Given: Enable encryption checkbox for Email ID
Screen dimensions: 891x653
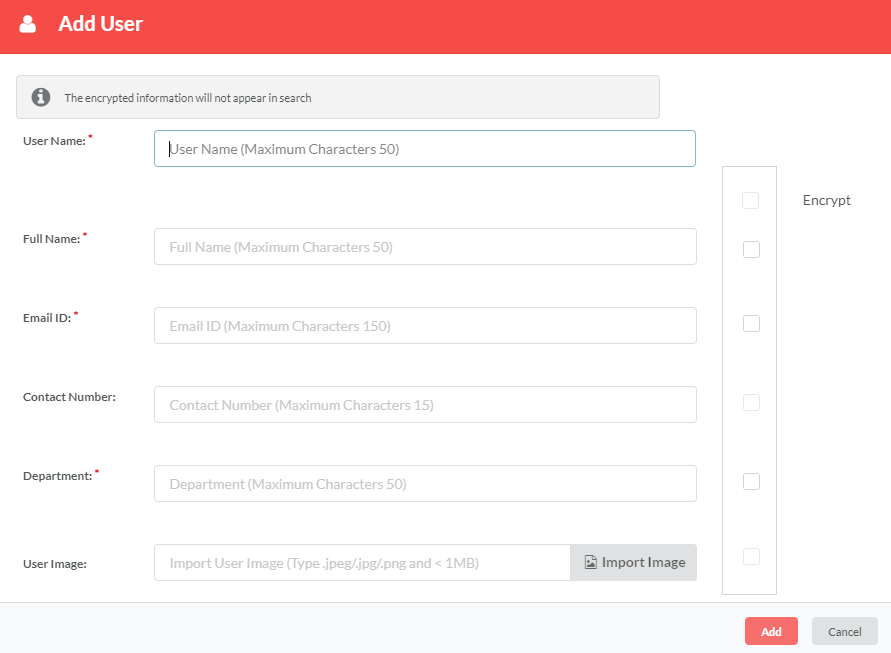Looking at the screenshot, I should point(751,323).
